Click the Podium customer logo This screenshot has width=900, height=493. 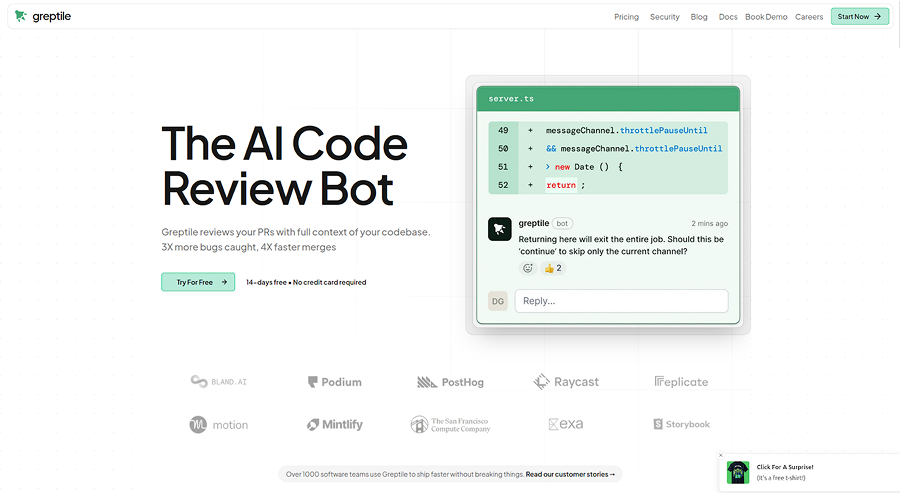click(x=335, y=382)
